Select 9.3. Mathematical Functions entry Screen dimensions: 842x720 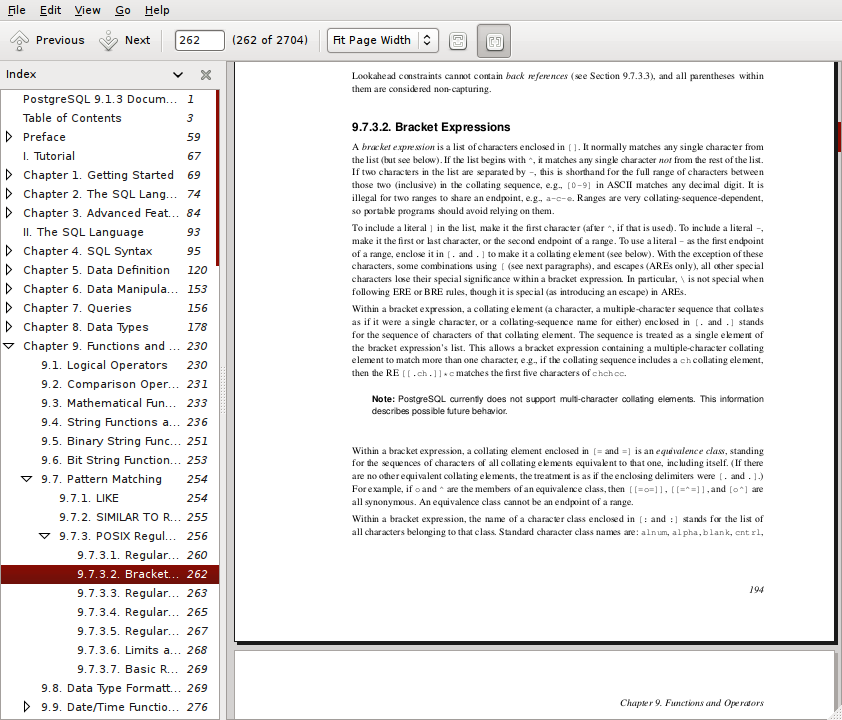(110, 403)
